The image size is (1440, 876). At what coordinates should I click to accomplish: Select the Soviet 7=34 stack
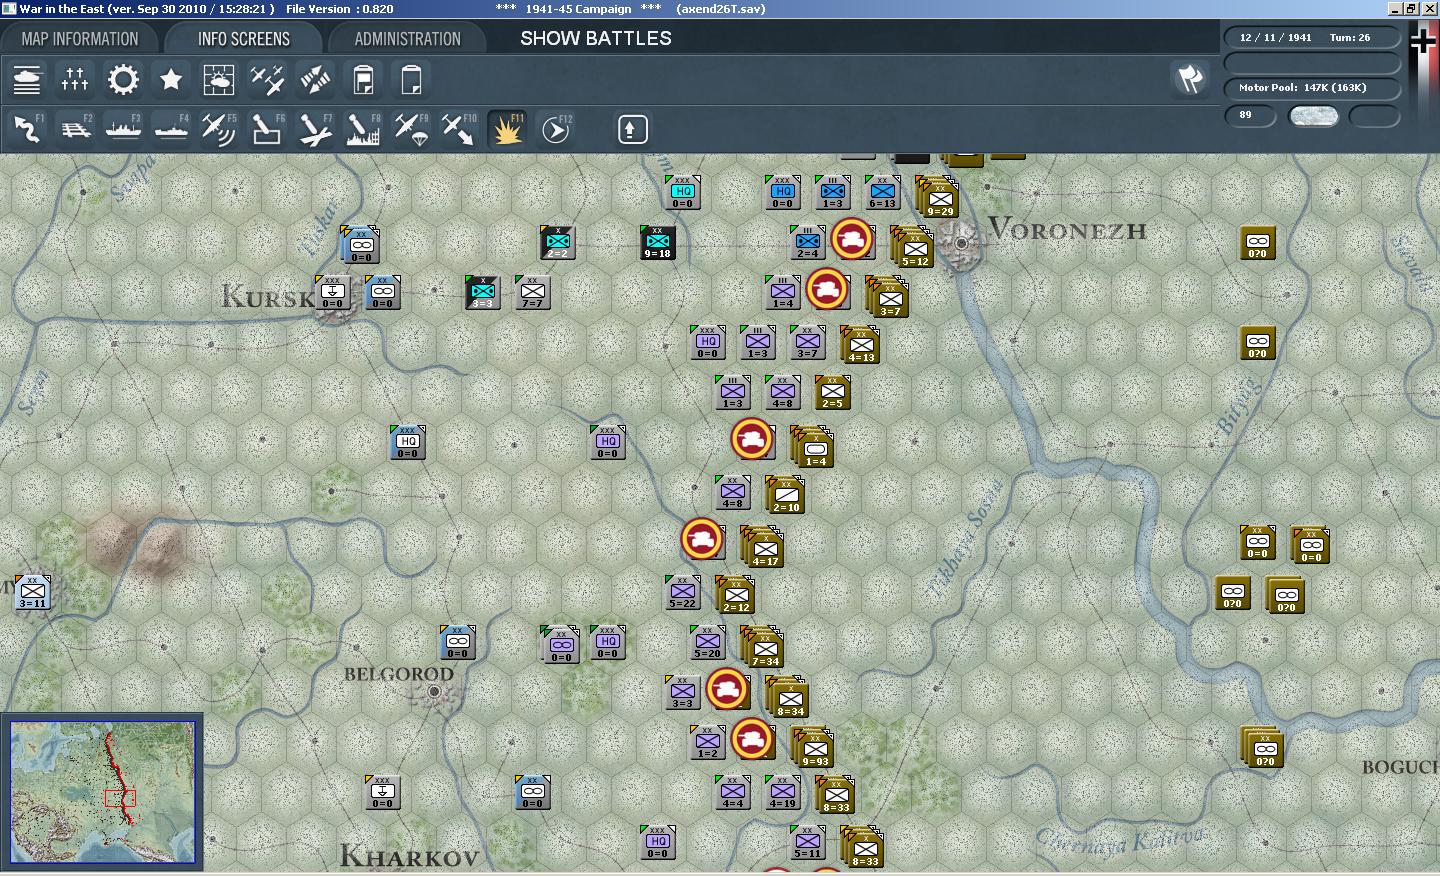tap(762, 646)
